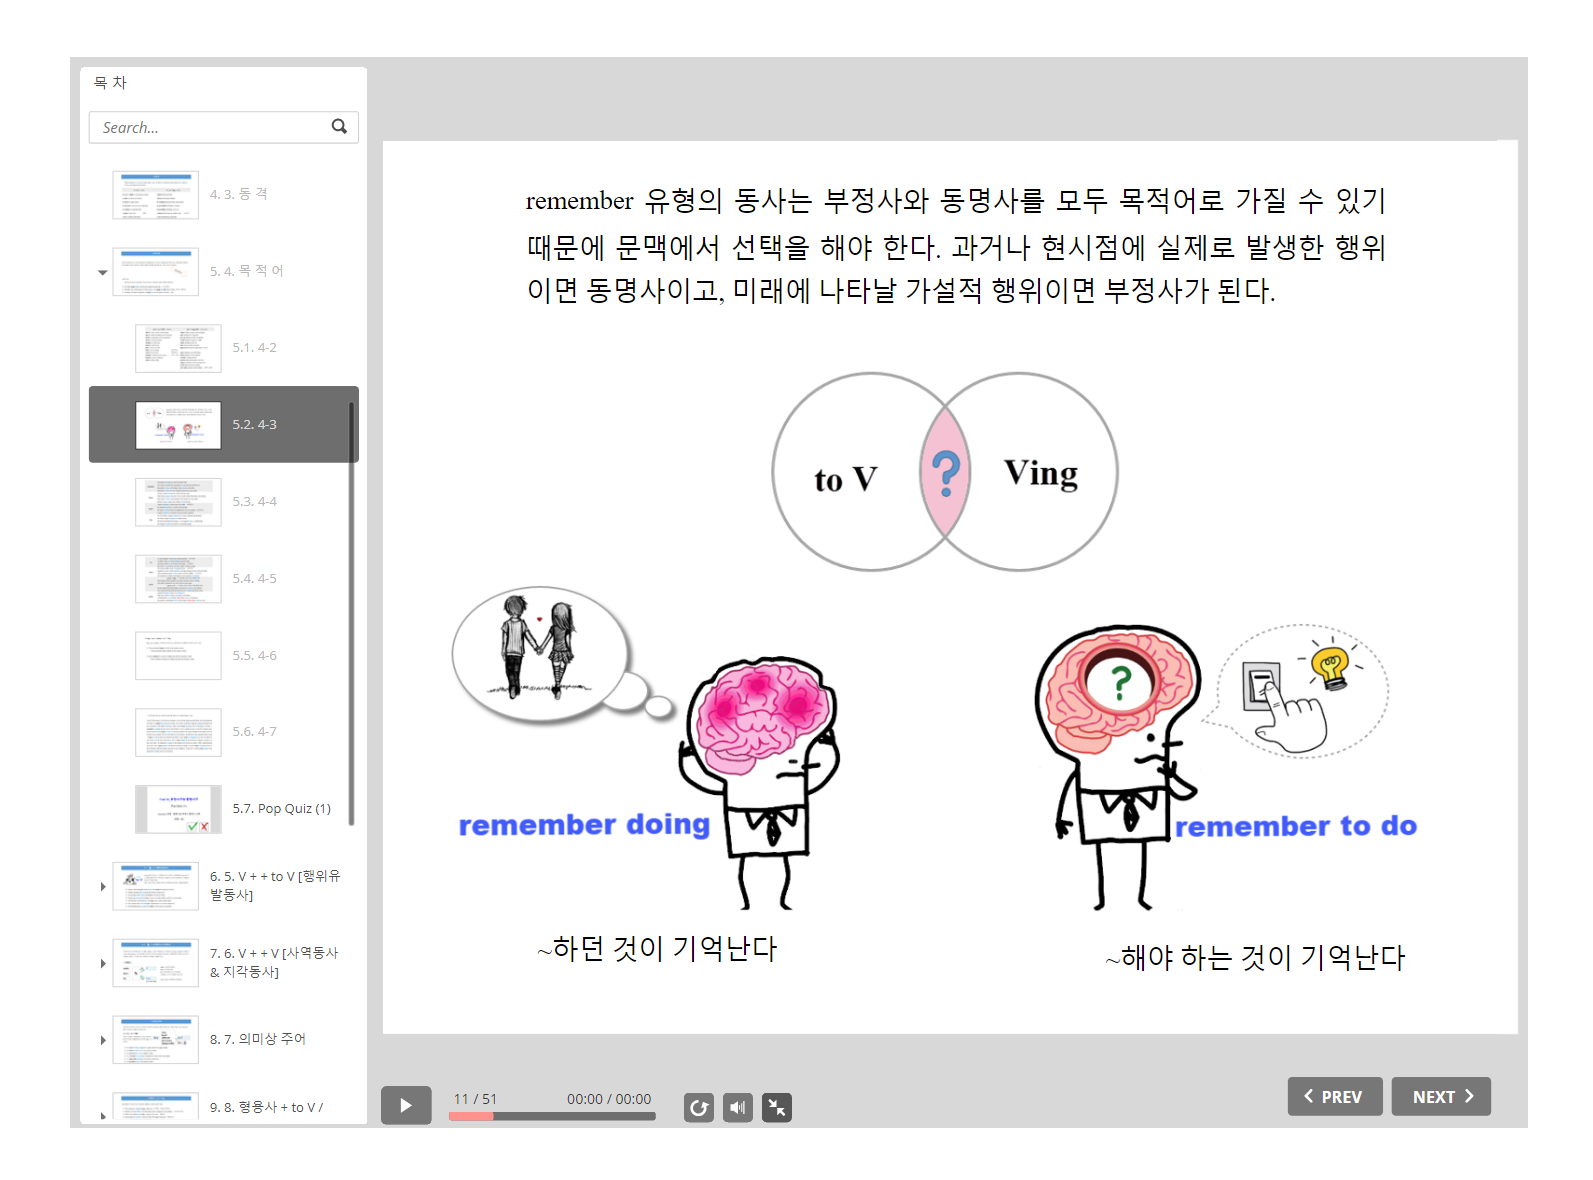Click the slide progress bar

coord(552,1116)
